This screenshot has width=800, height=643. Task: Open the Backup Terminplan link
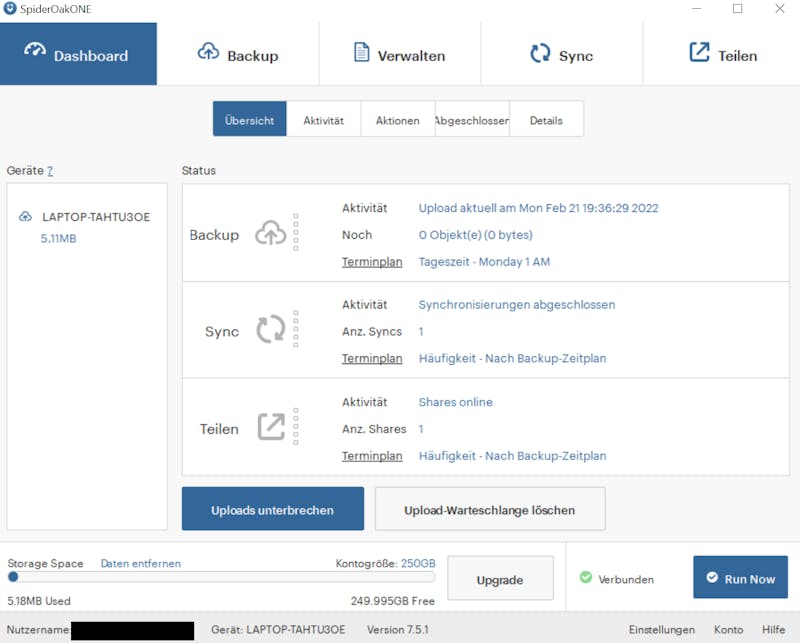pyautogui.click(x=372, y=262)
